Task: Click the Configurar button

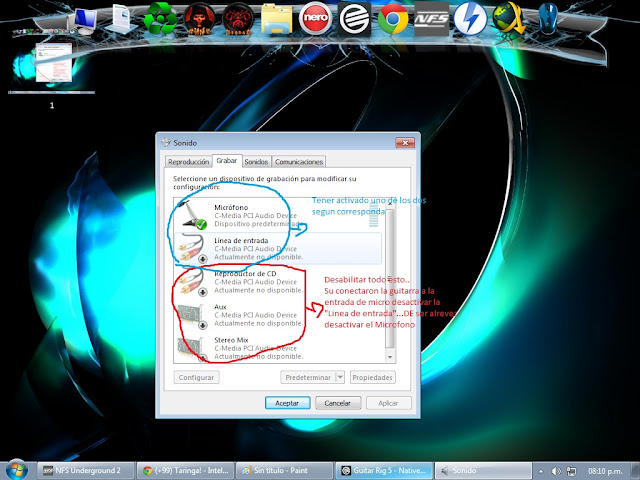Action: [196, 378]
